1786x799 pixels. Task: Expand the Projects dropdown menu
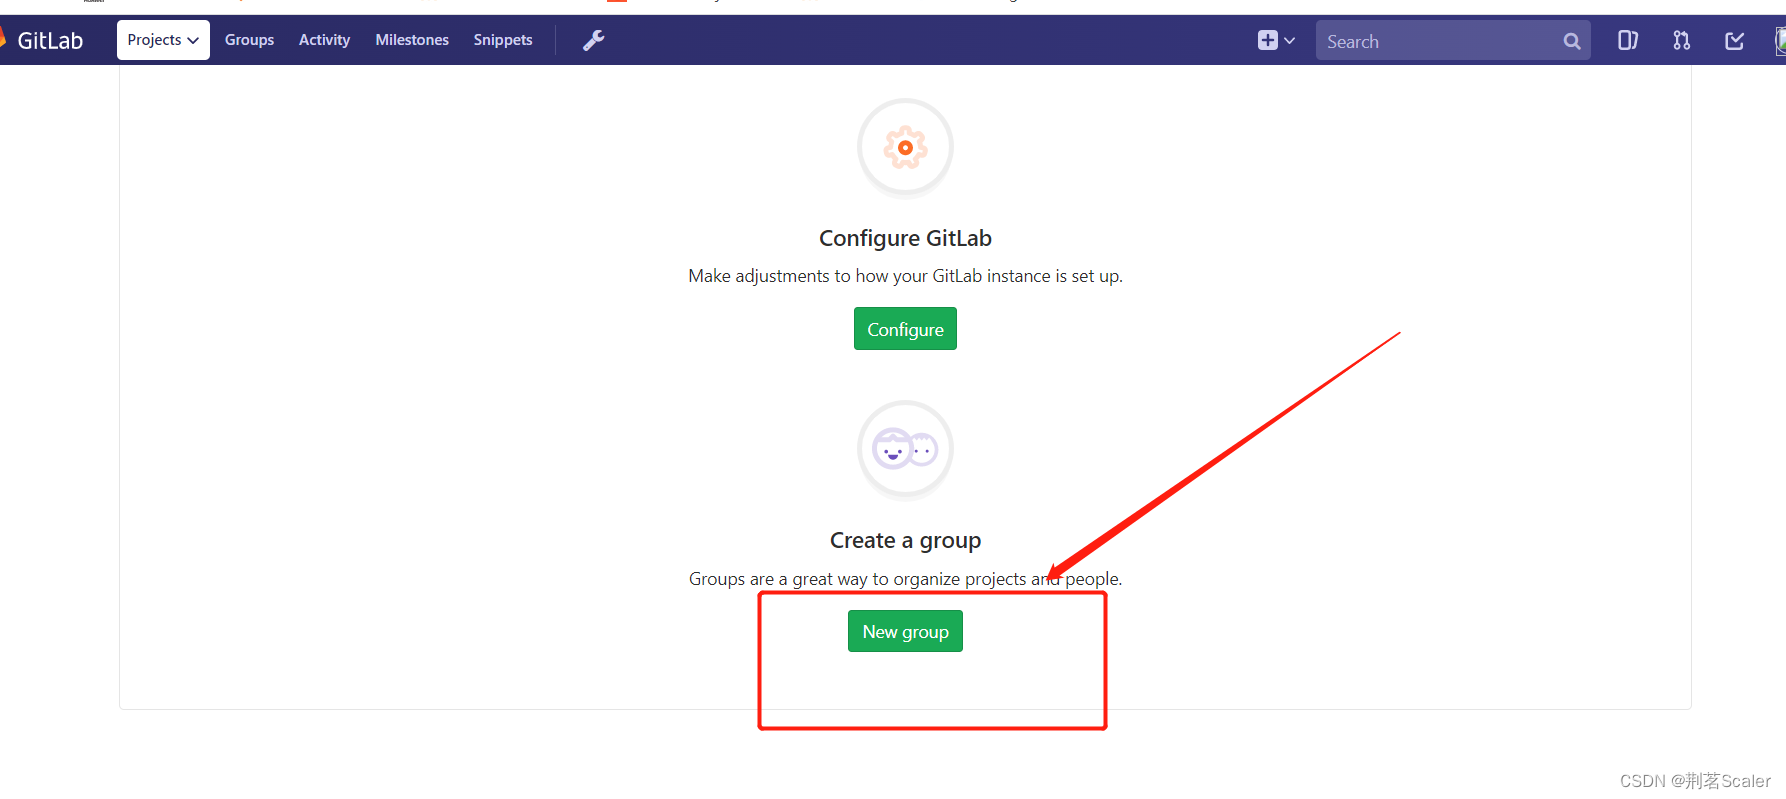point(163,40)
